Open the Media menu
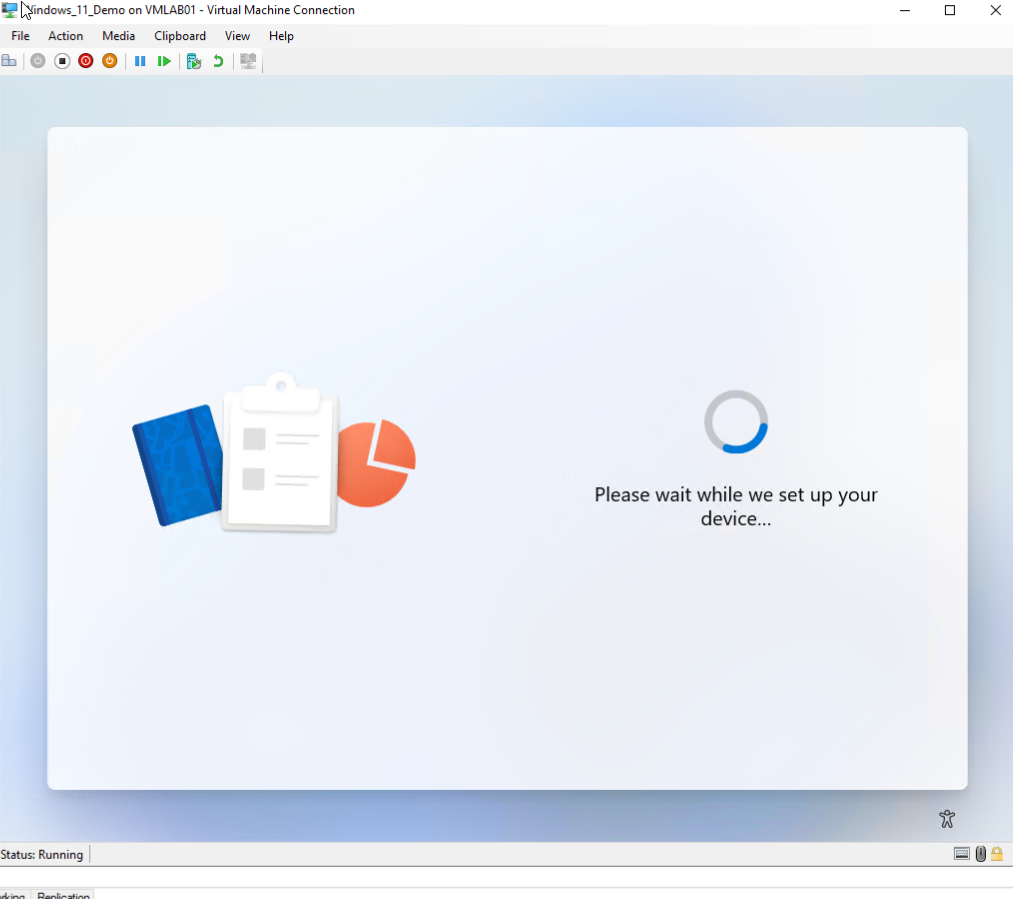Image resolution: width=1013 pixels, height=899 pixels. click(118, 36)
